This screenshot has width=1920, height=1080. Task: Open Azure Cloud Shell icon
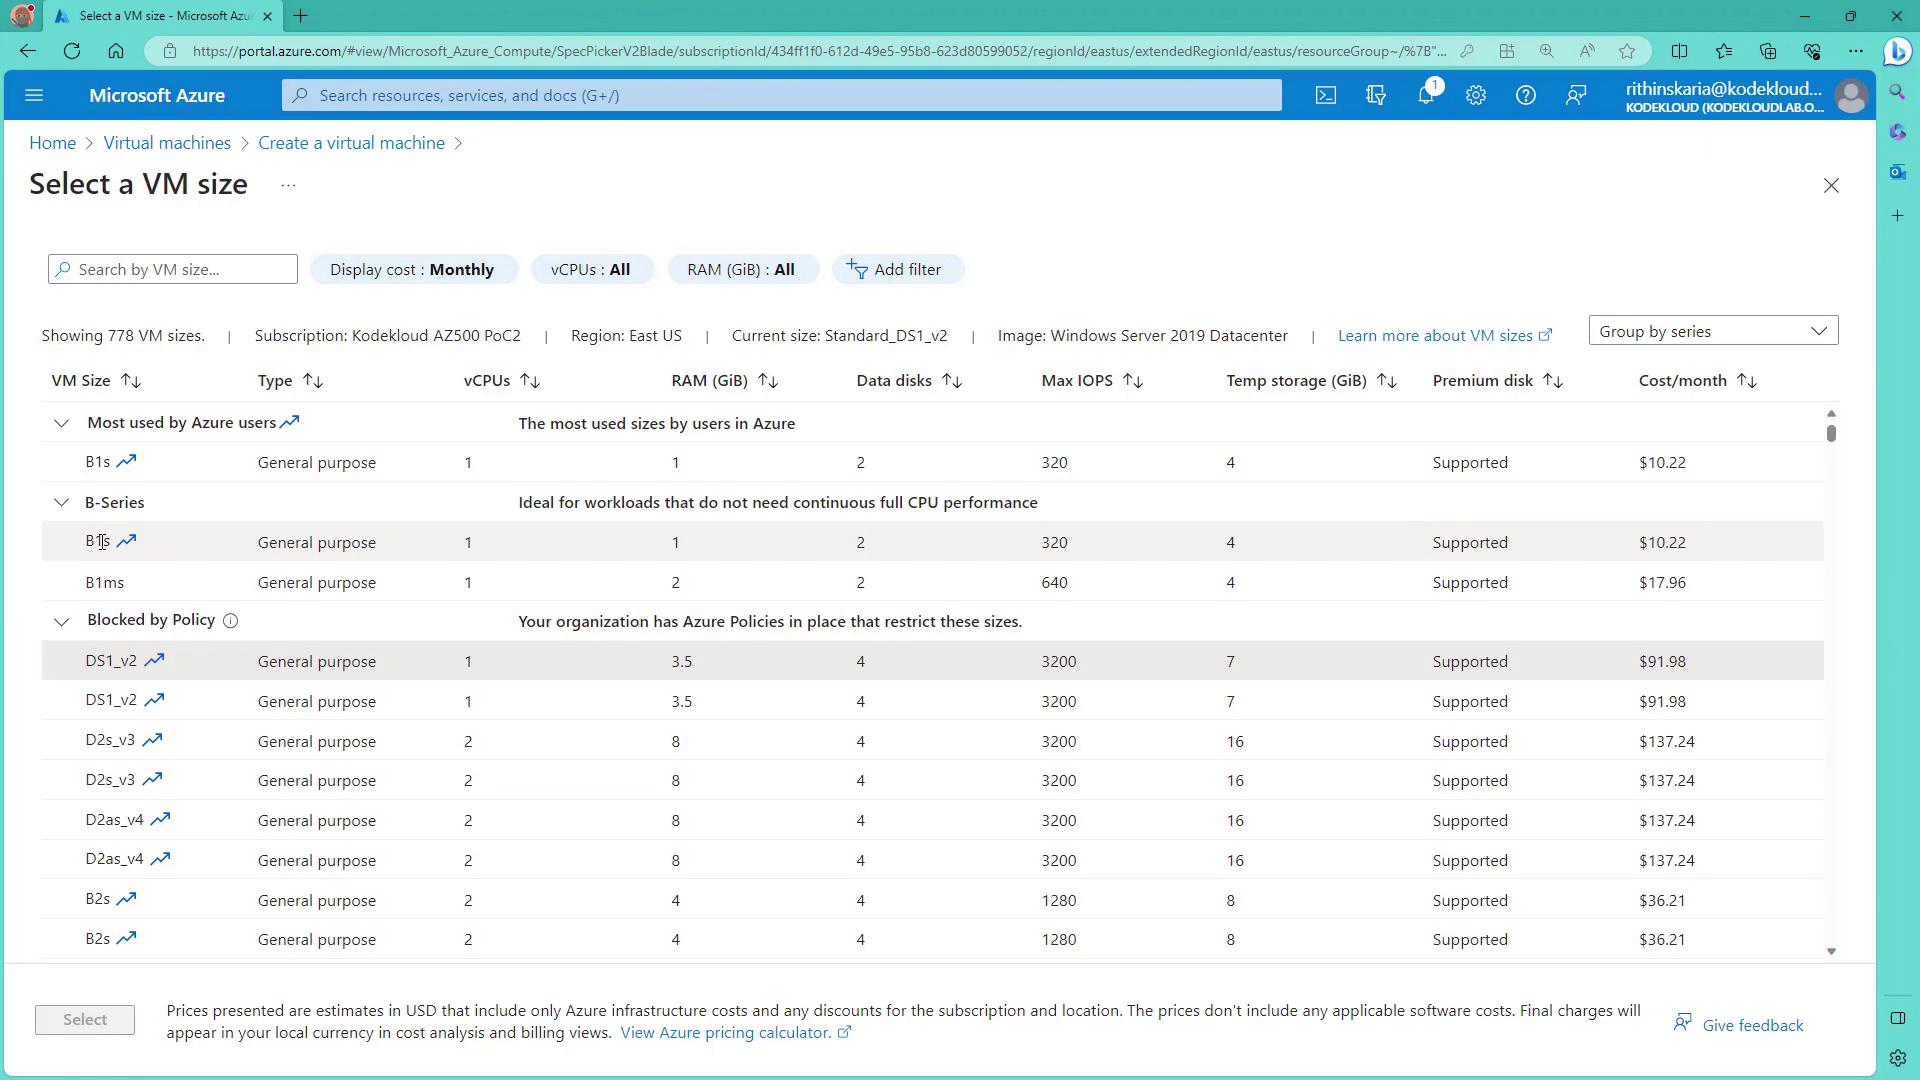click(x=1325, y=95)
